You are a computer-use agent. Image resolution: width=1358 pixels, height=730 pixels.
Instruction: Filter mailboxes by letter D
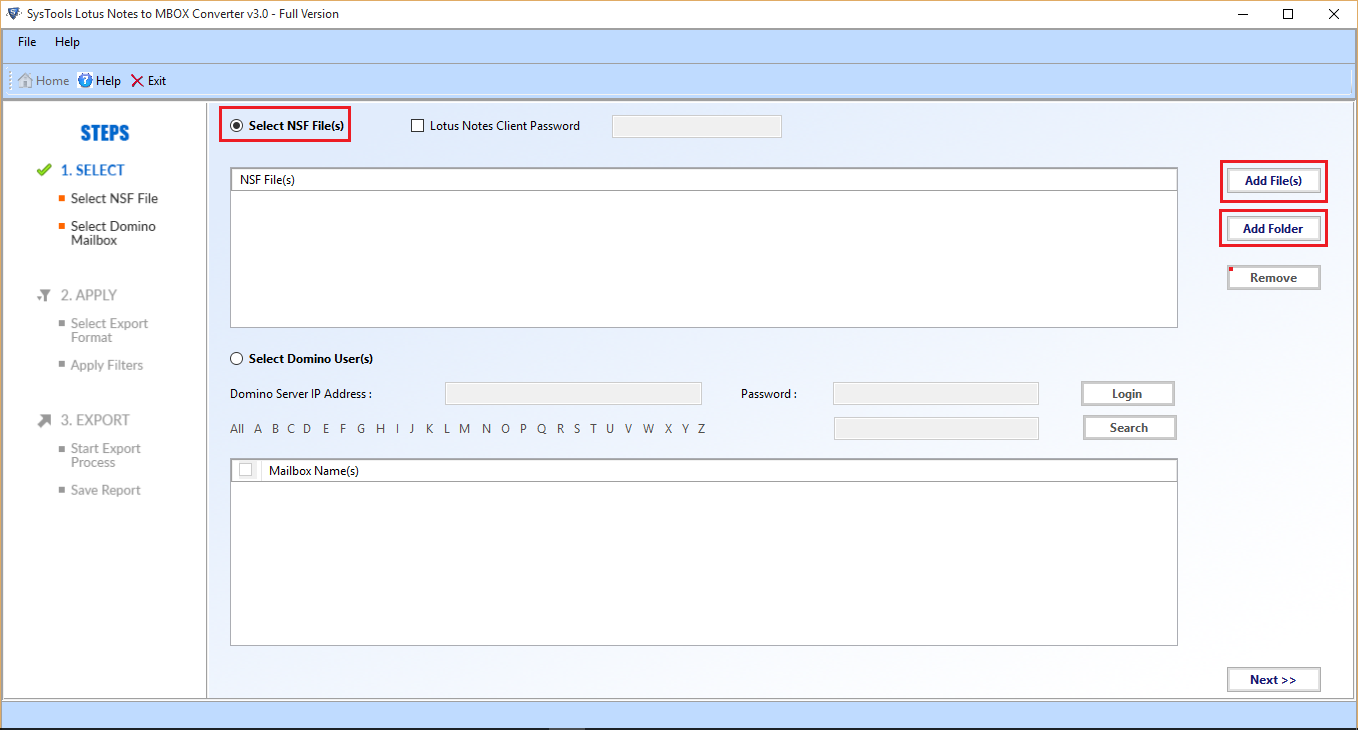307,429
